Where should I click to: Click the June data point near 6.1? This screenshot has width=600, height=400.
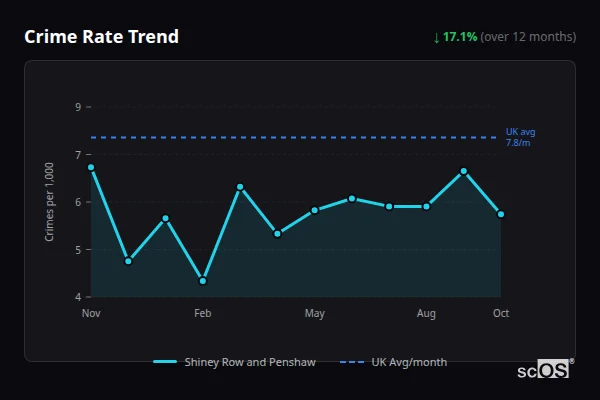click(352, 199)
